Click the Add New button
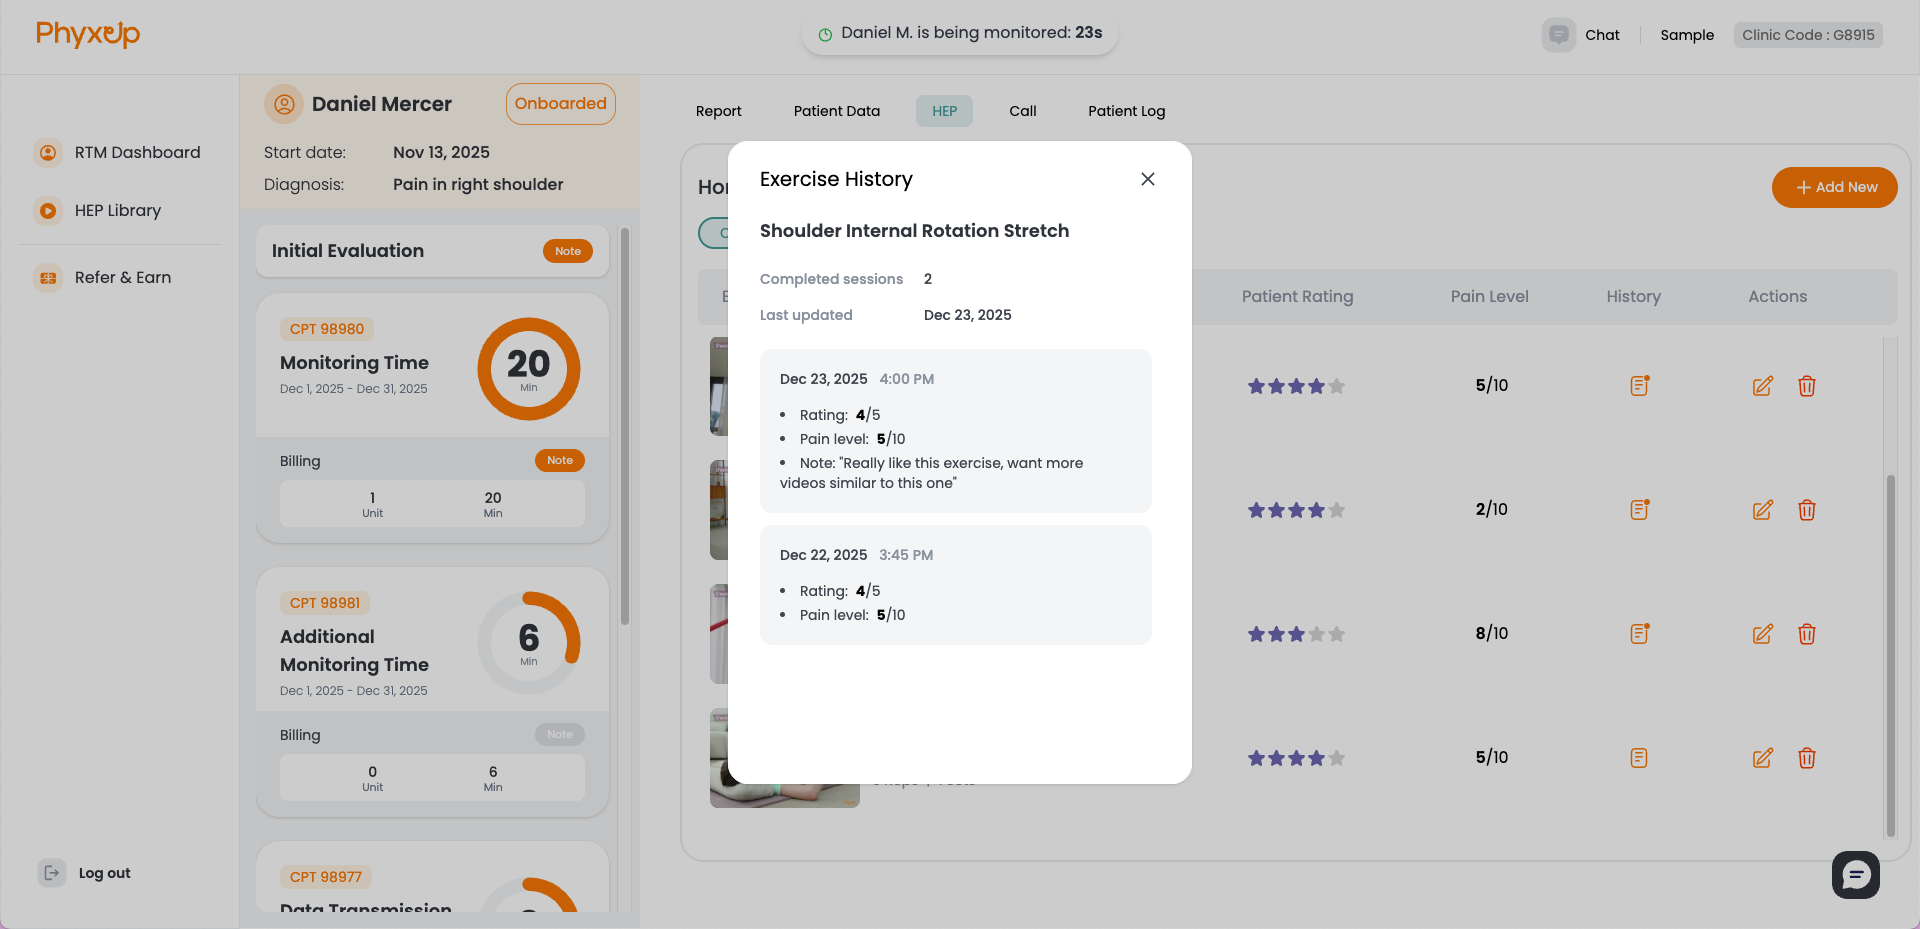The image size is (1920, 929). coord(1834,187)
